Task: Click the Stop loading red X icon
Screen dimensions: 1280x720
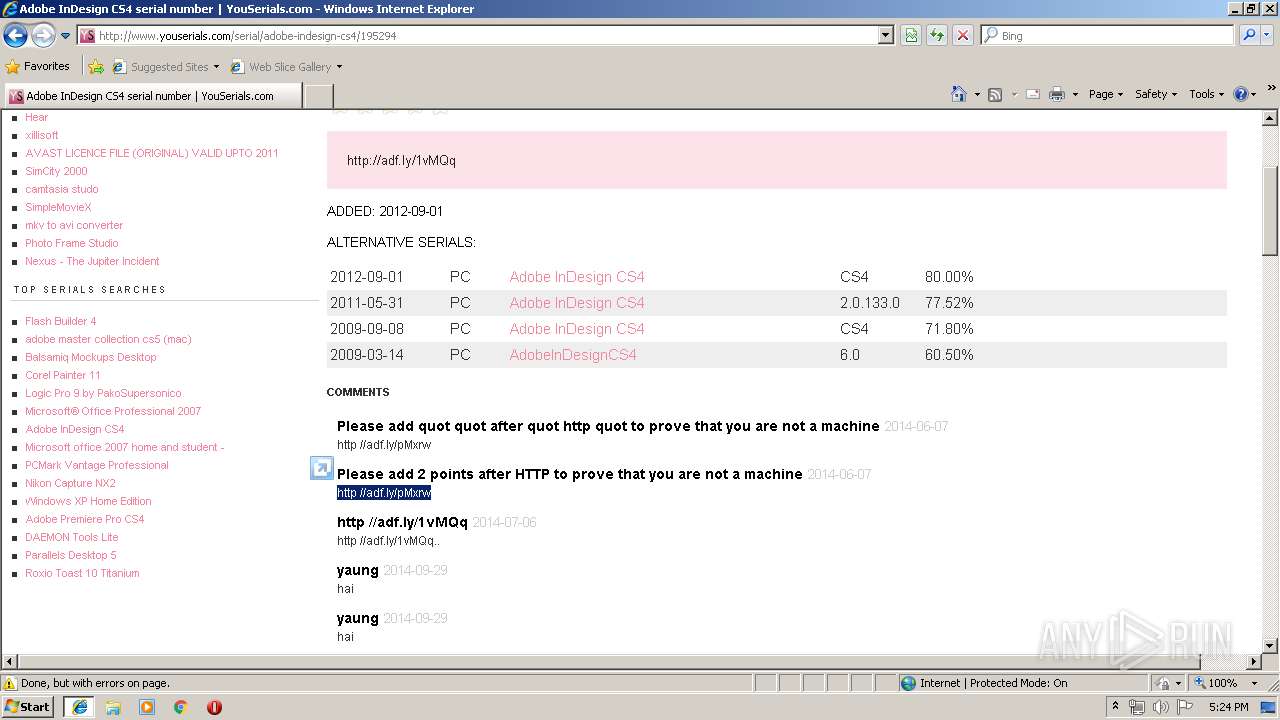Action: [x=963, y=35]
